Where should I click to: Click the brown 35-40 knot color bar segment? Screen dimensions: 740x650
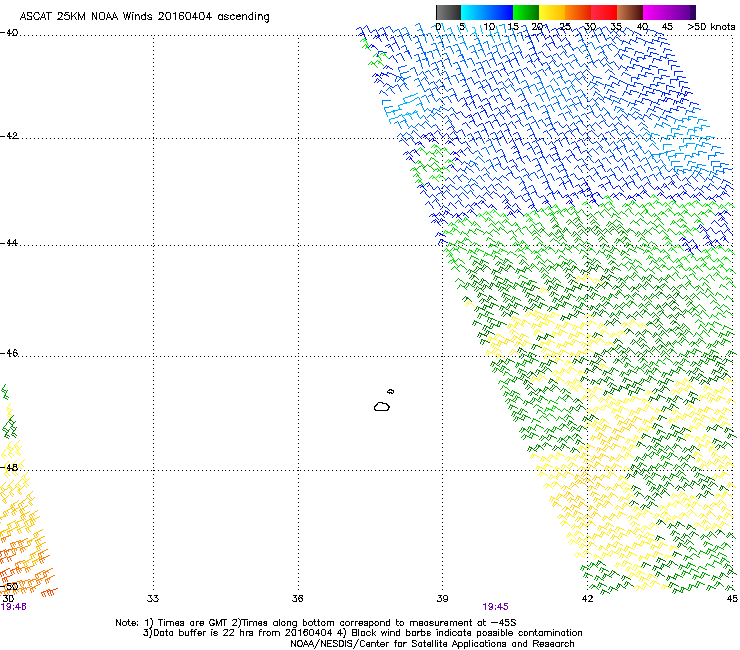630,12
